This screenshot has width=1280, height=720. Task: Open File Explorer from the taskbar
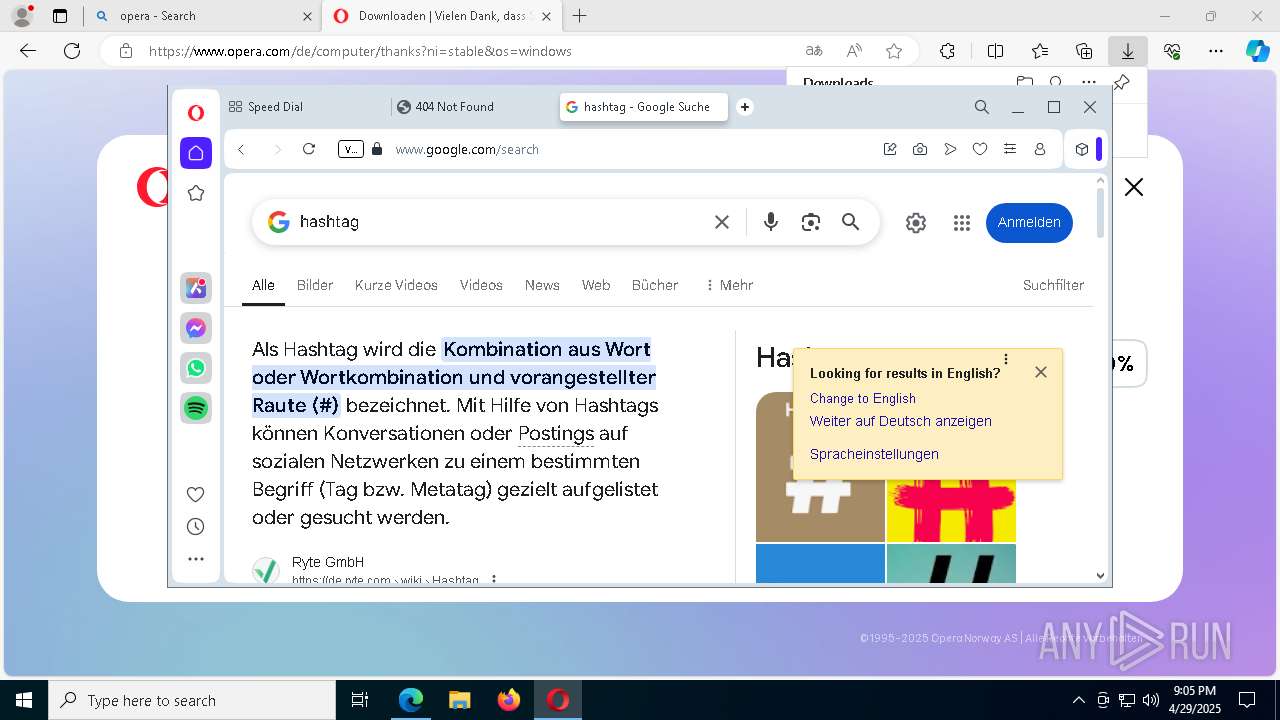click(x=460, y=700)
